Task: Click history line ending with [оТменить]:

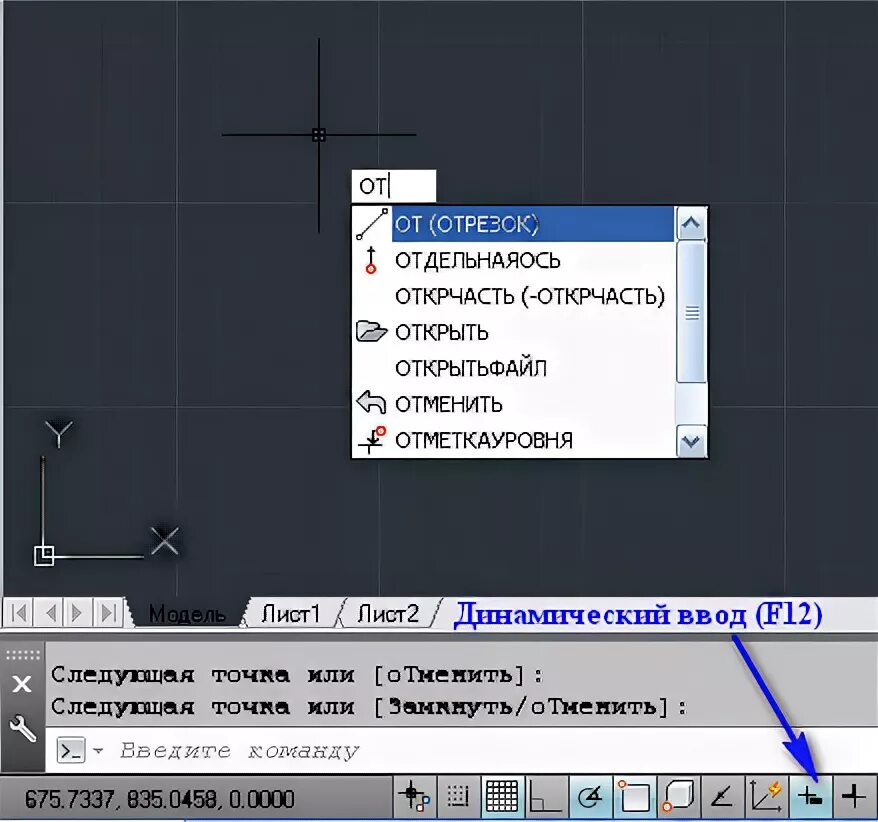Action: [x=297, y=675]
